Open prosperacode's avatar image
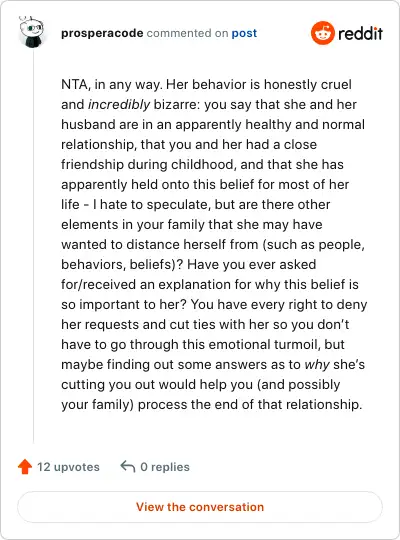 coord(31,32)
